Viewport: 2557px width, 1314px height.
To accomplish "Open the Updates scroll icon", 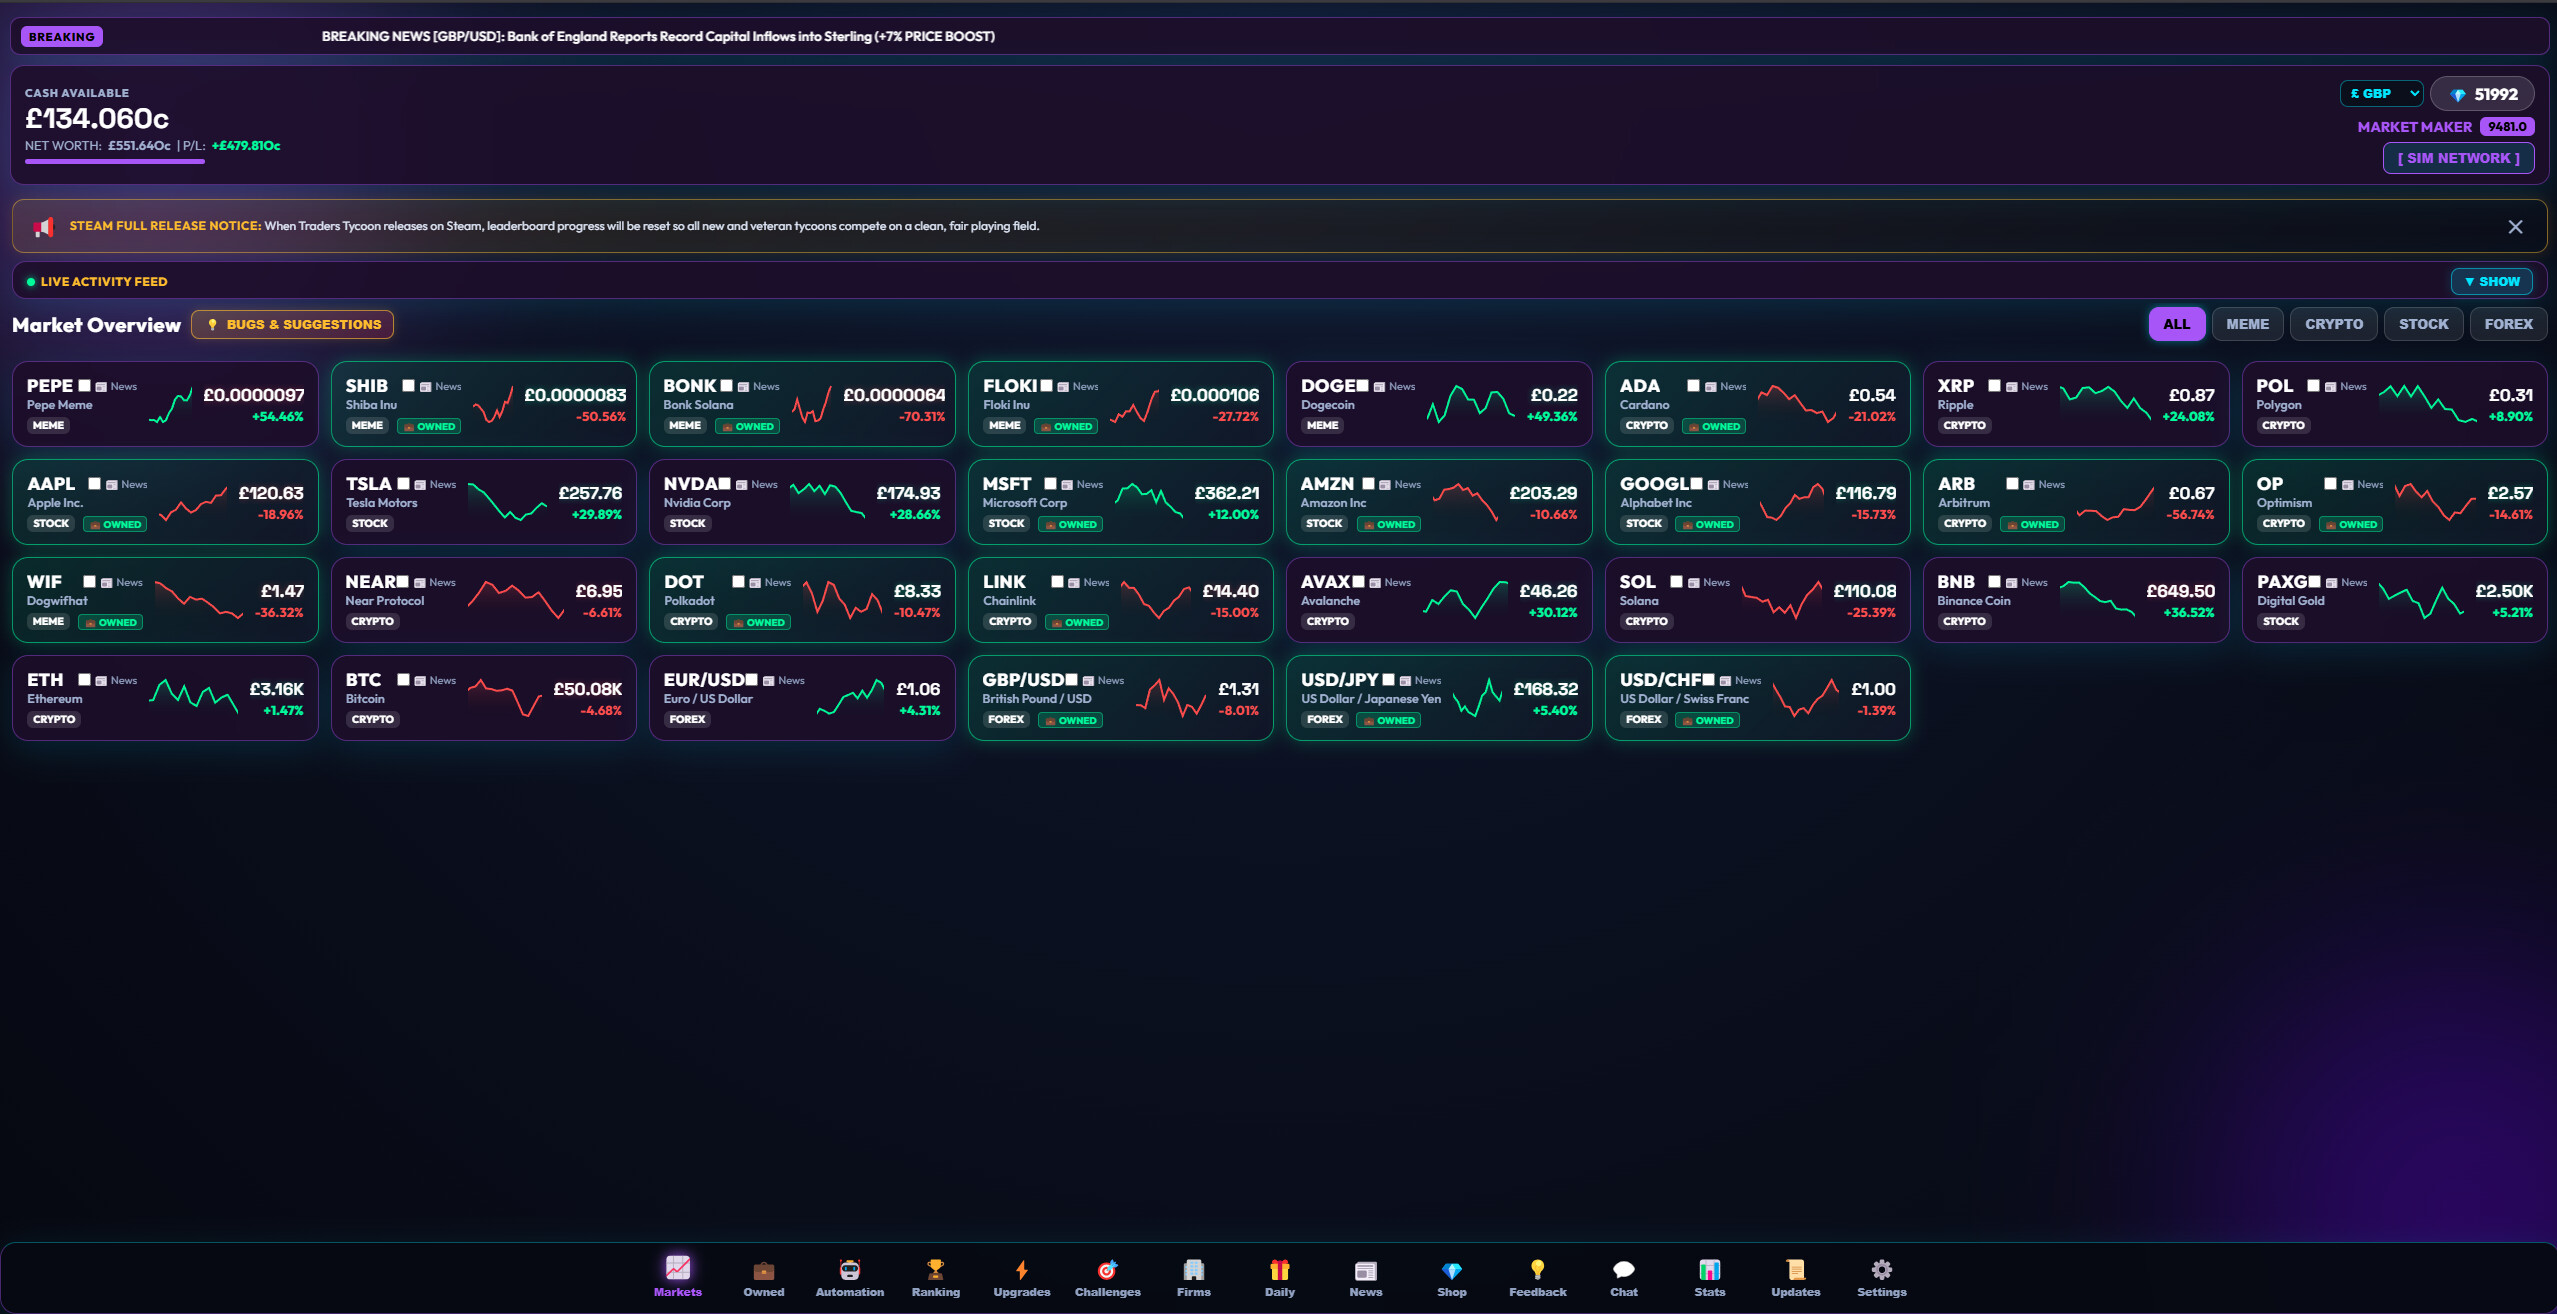I will [x=1795, y=1270].
